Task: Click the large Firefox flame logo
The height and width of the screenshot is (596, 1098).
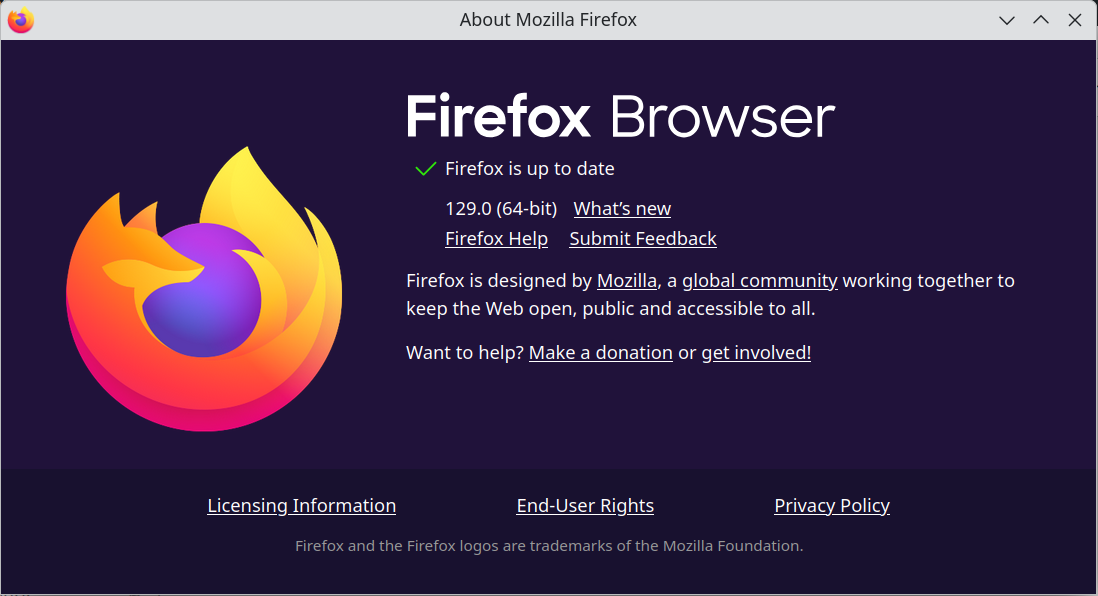Action: [204, 290]
